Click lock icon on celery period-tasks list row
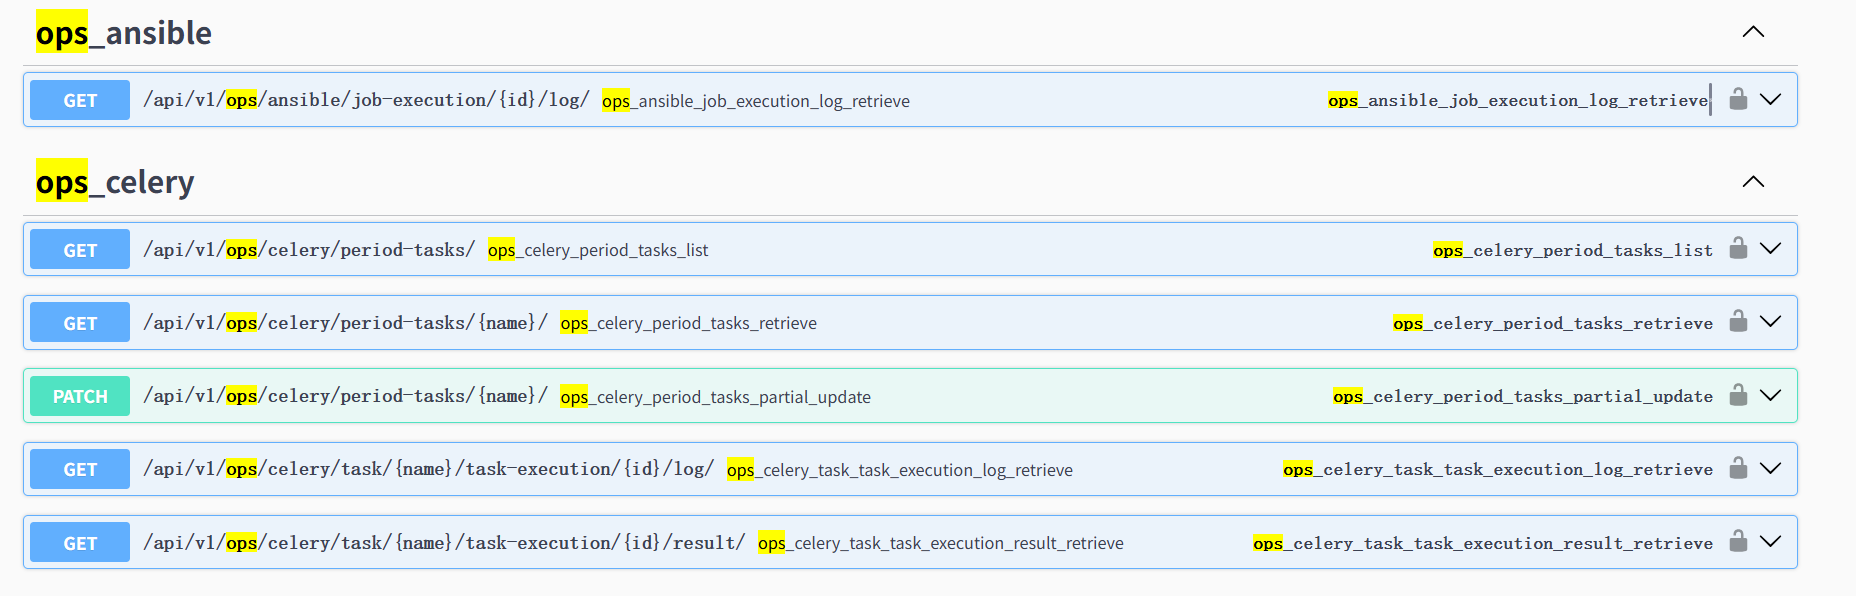Image resolution: width=1856 pixels, height=596 pixels. (1738, 249)
